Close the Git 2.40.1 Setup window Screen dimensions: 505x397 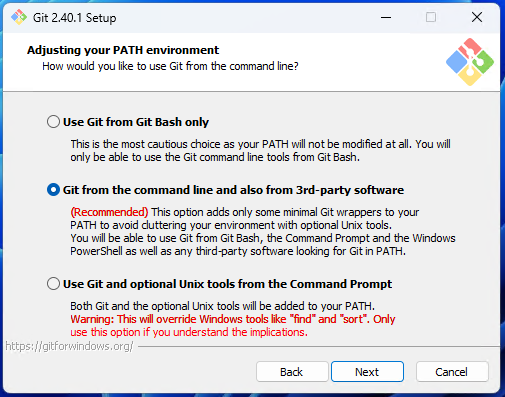(477, 17)
